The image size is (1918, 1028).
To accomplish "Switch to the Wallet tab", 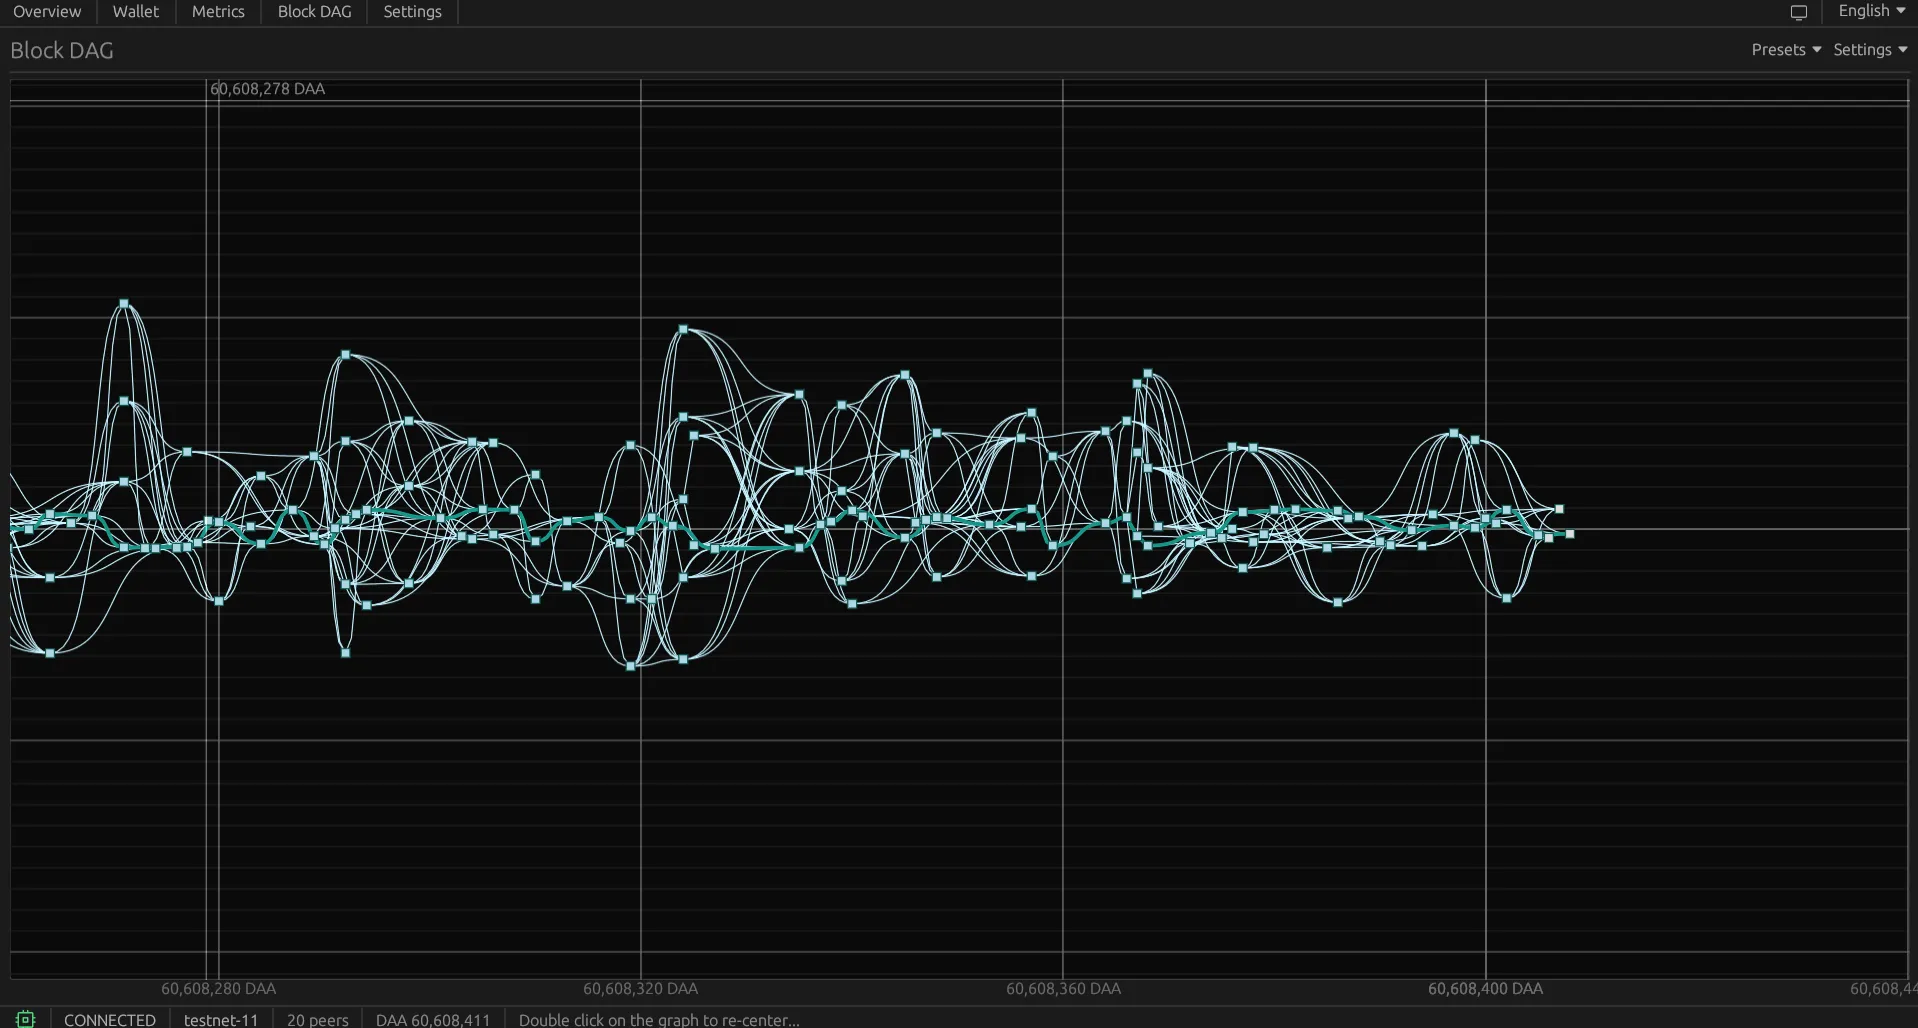I will (x=135, y=12).
